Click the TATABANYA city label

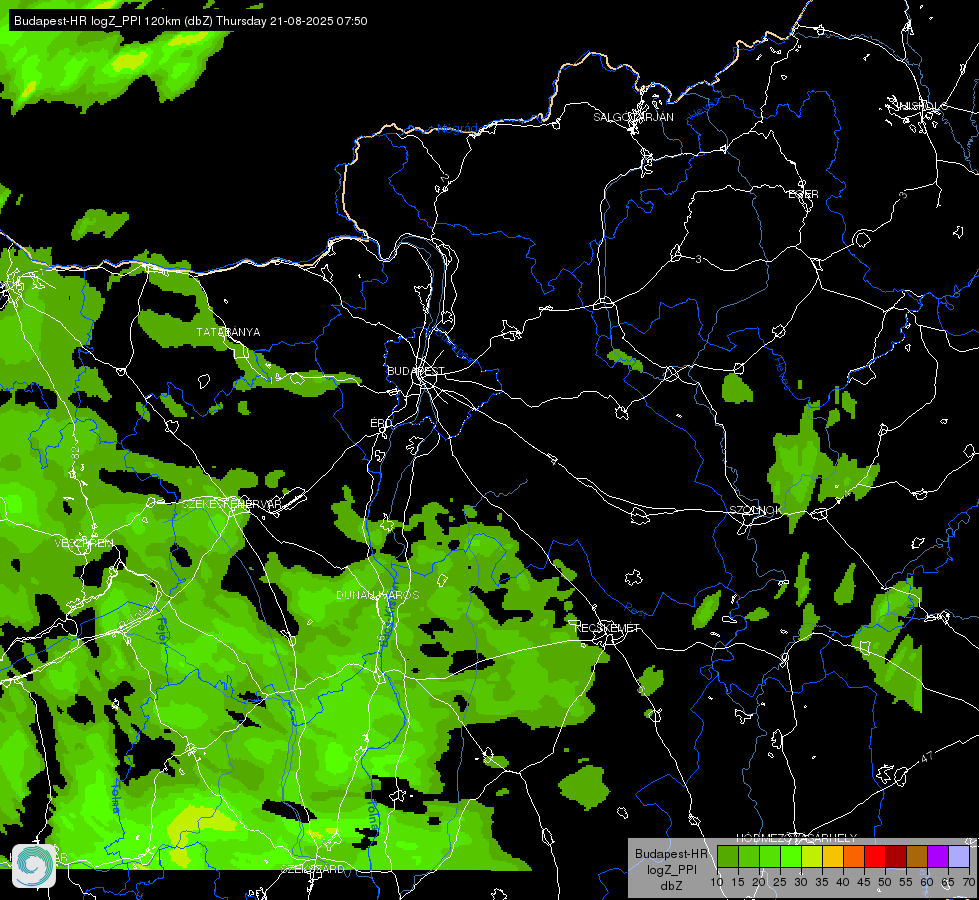point(229,332)
